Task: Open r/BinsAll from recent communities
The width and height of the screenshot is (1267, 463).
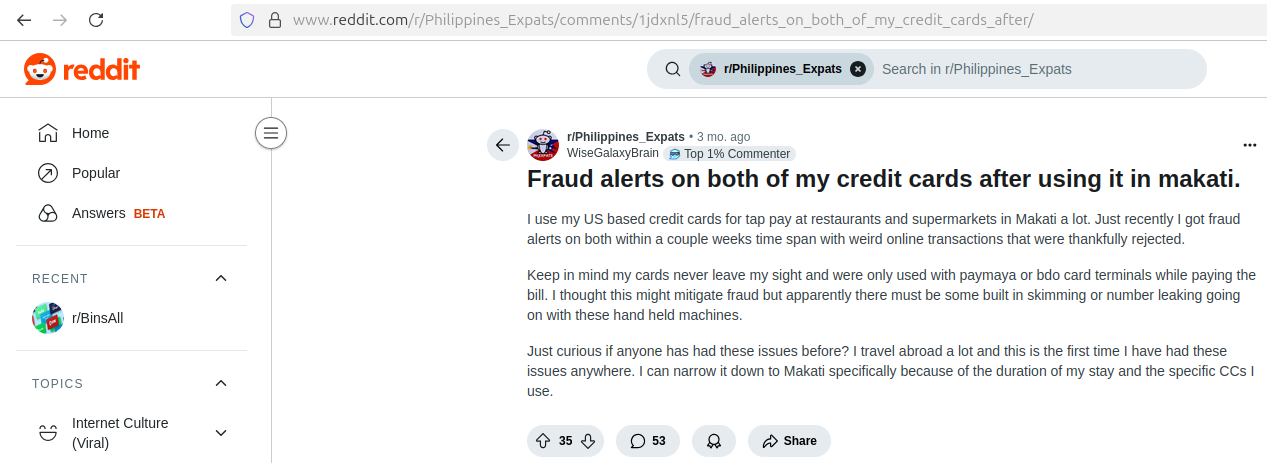Action: coord(131,318)
